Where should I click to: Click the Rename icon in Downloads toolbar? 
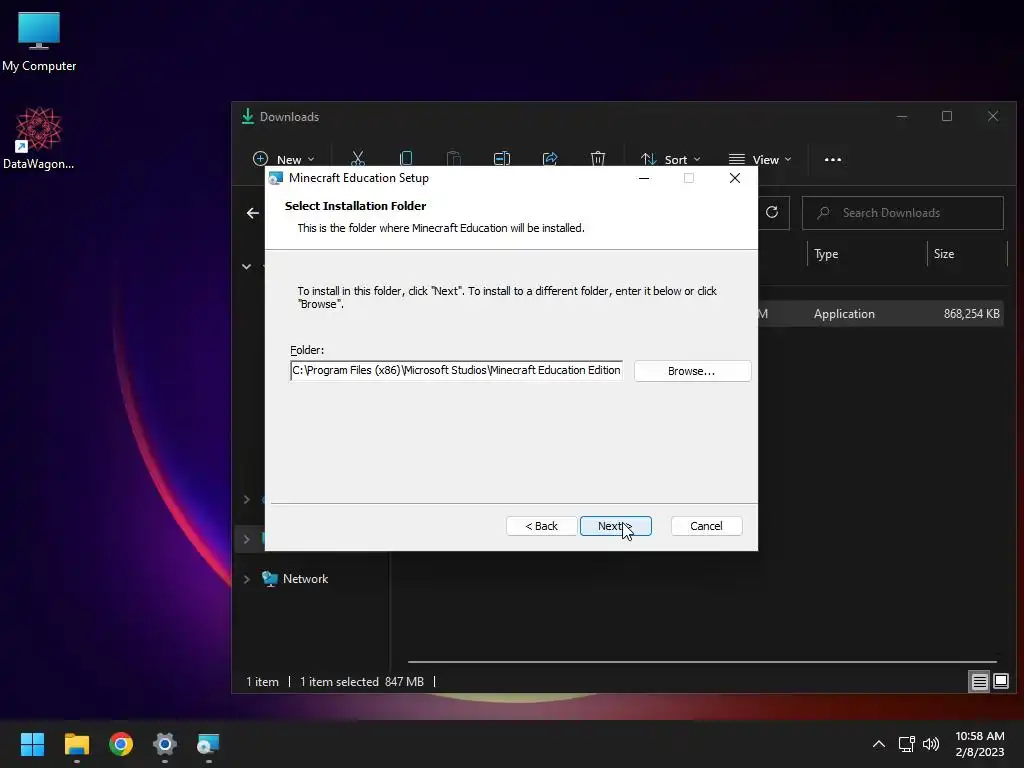(502, 159)
